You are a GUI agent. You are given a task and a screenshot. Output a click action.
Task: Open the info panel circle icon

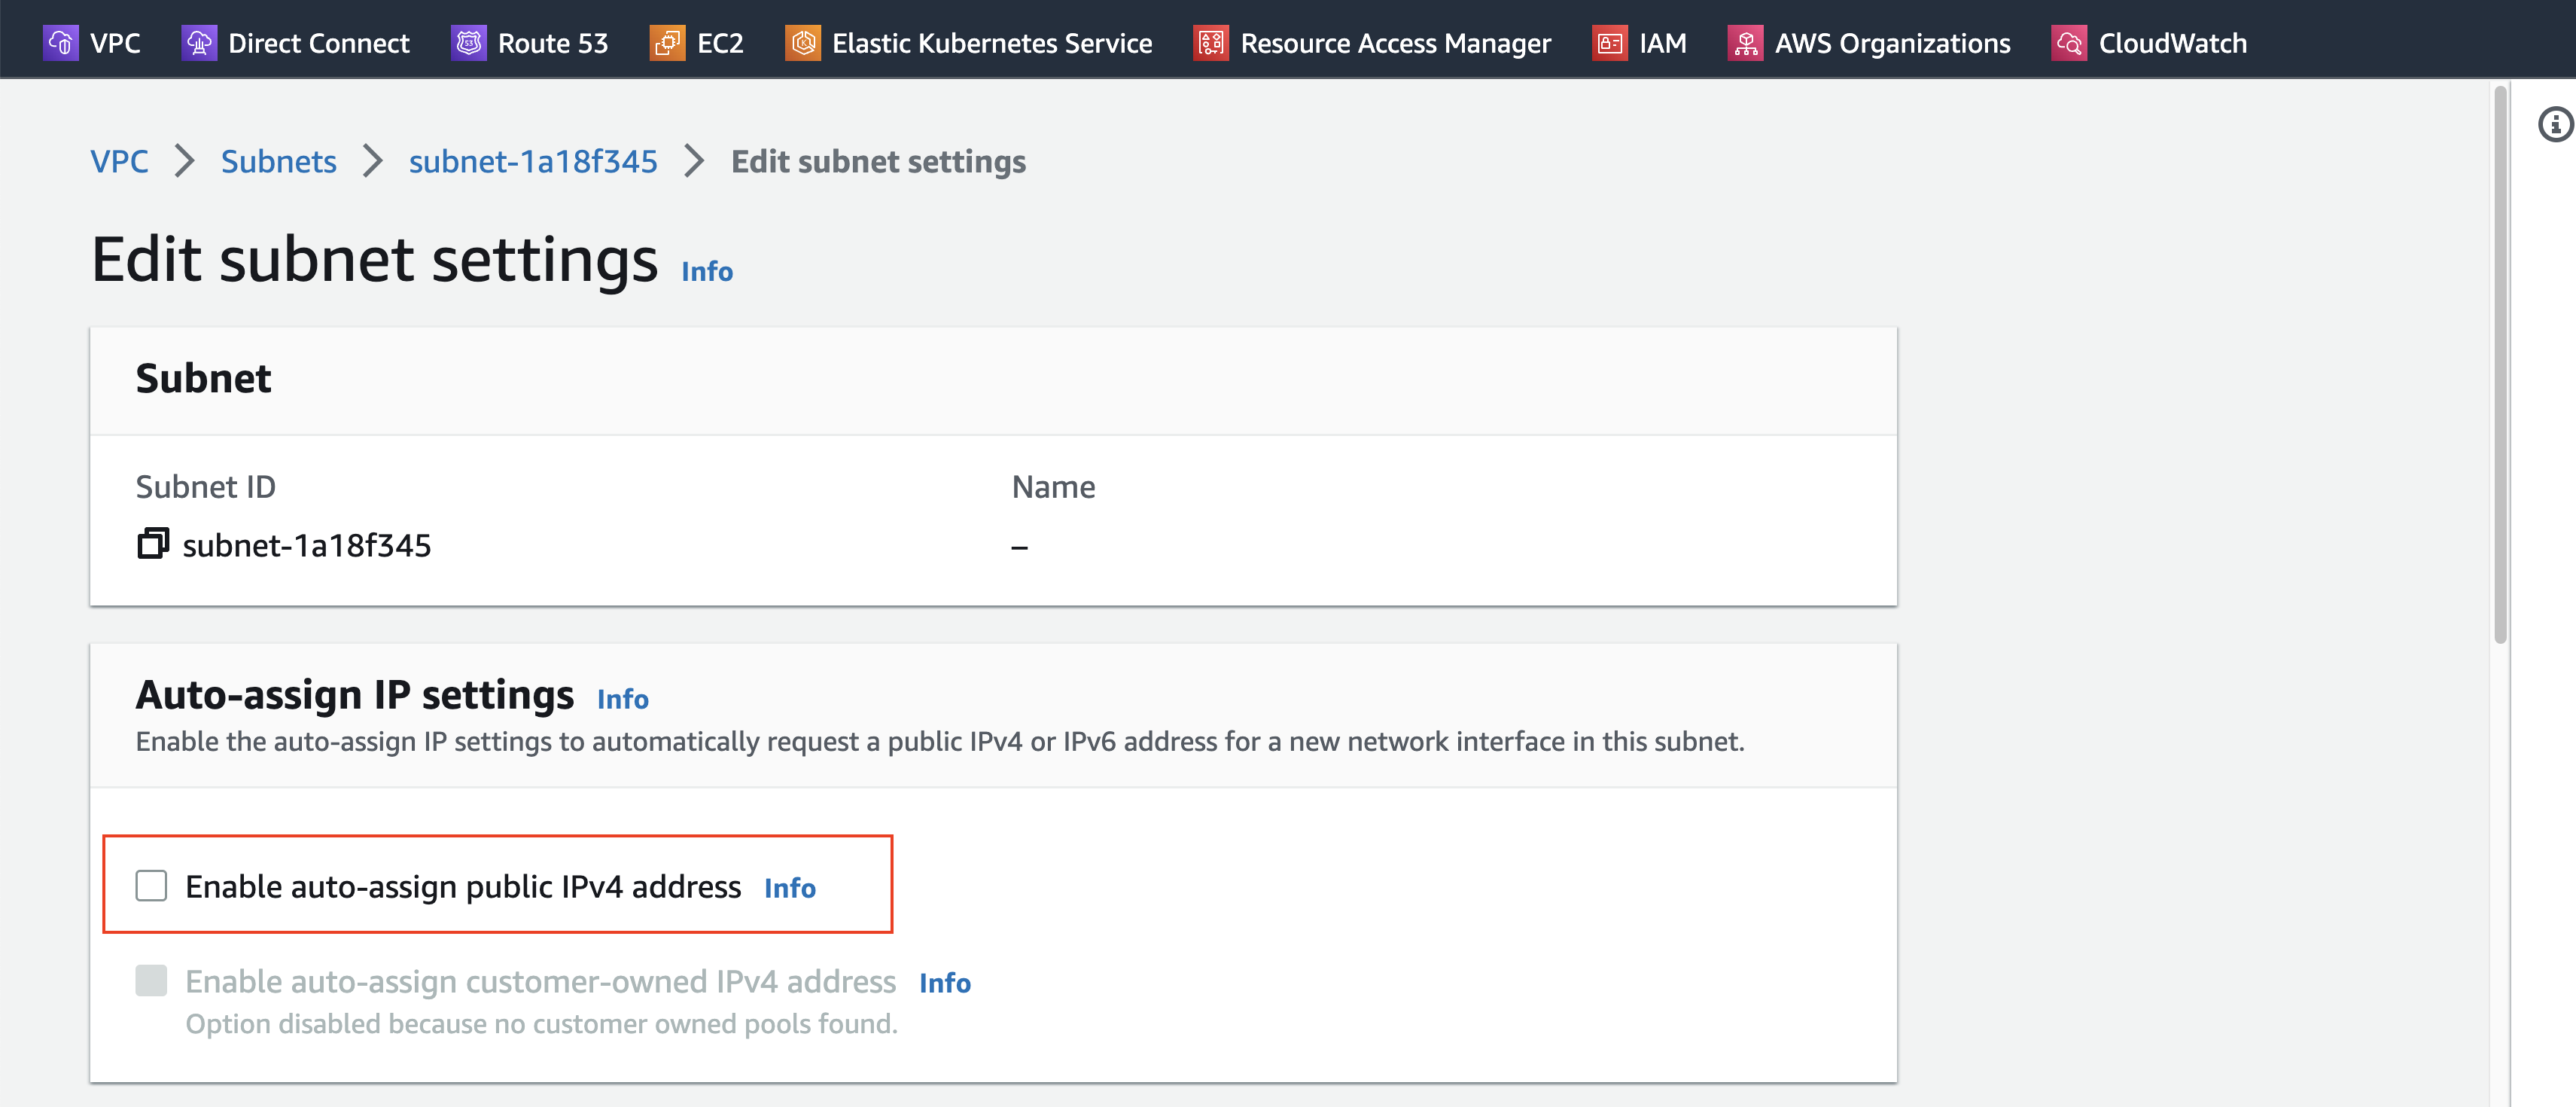point(2555,124)
